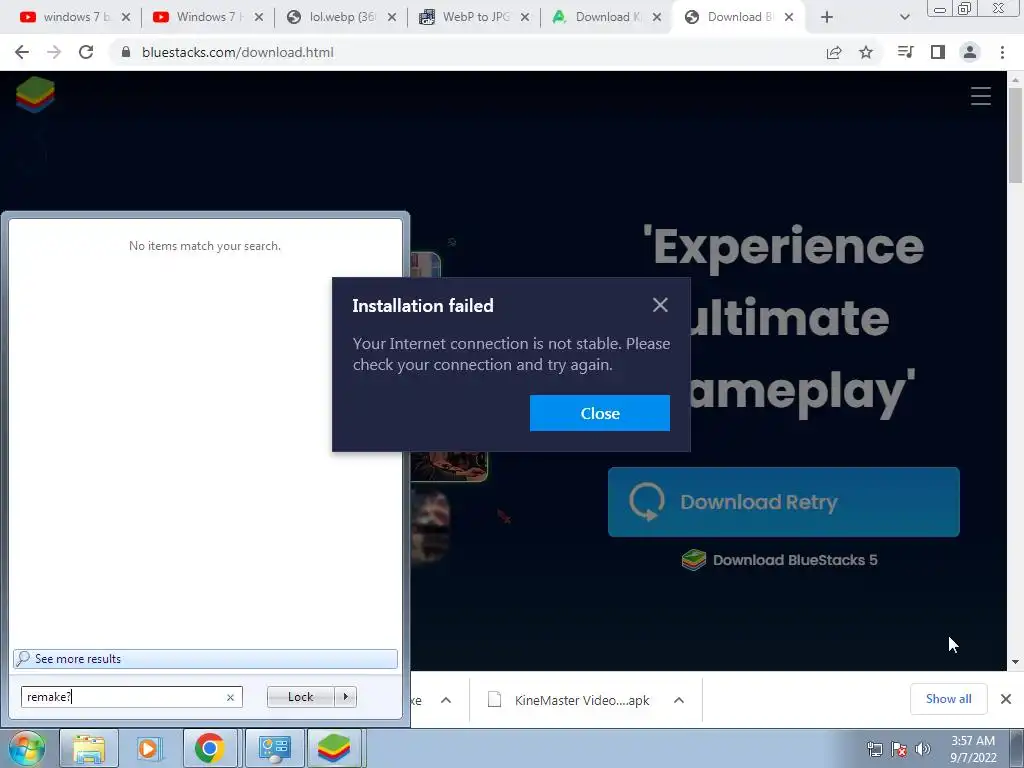Expand KineMaster download options chevron
The image size is (1024, 768).
679,700
